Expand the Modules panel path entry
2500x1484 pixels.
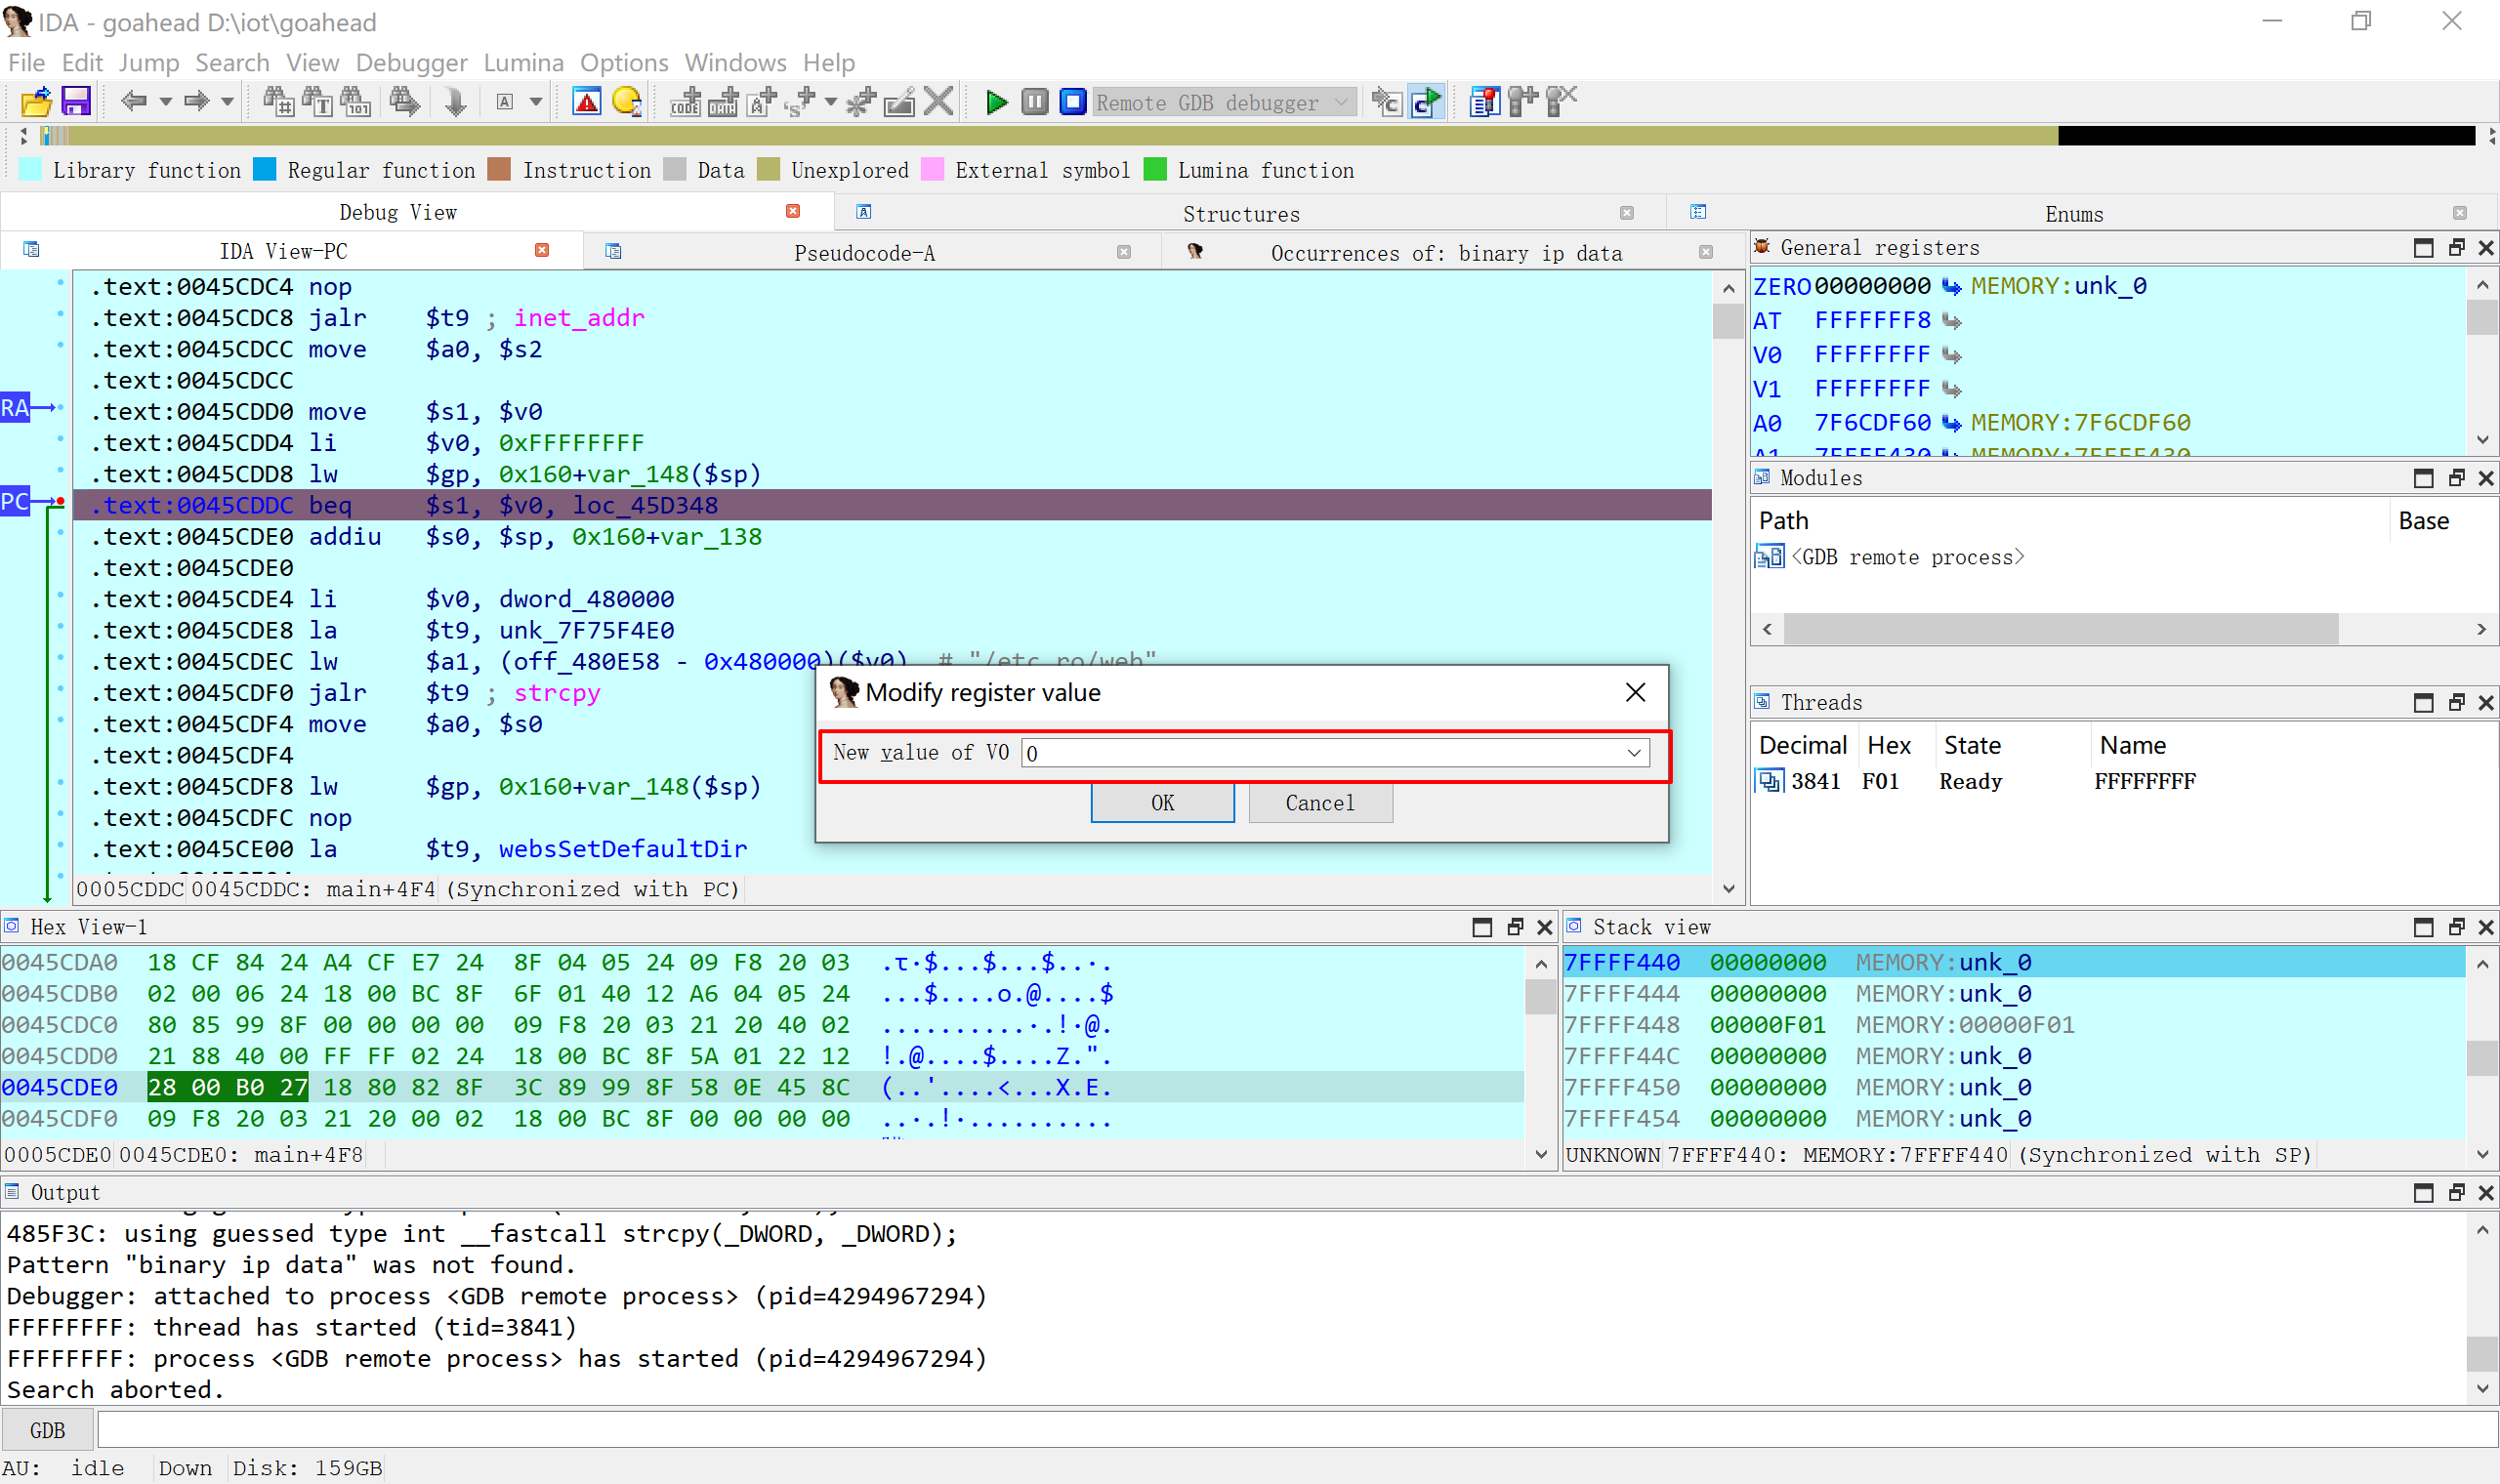[1771, 556]
